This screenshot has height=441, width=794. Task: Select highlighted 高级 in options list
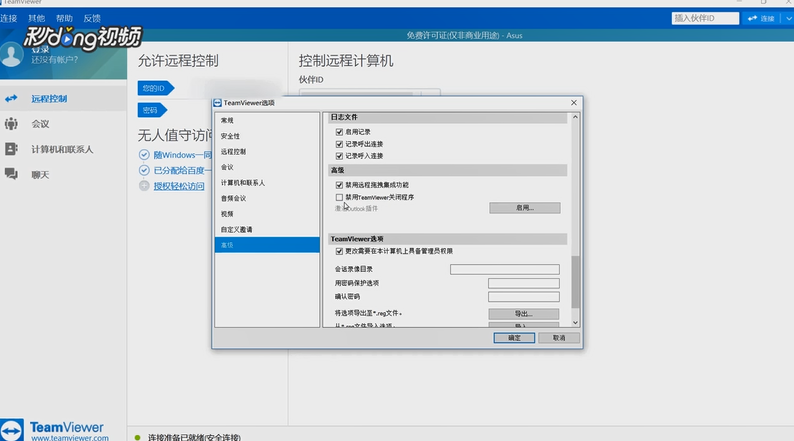[267, 245]
